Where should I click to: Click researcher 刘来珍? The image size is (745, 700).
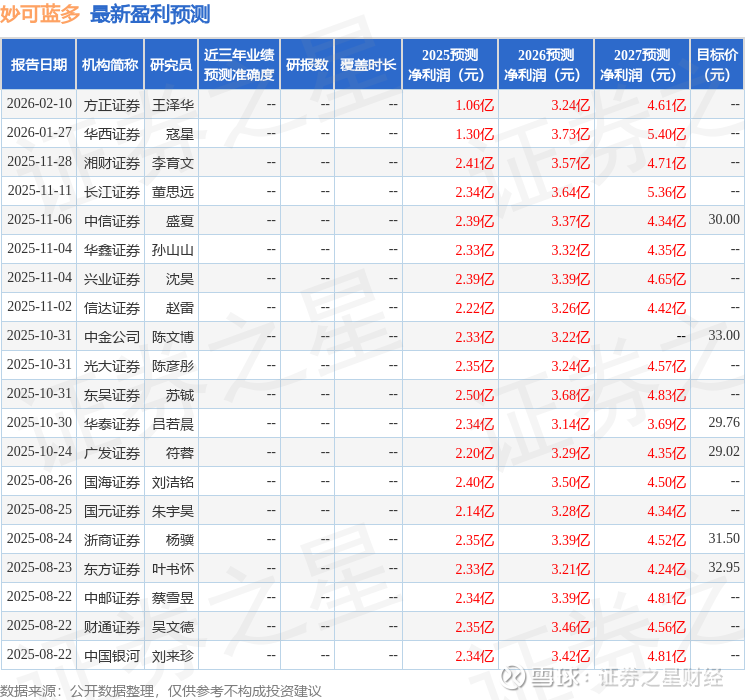(x=172, y=656)
